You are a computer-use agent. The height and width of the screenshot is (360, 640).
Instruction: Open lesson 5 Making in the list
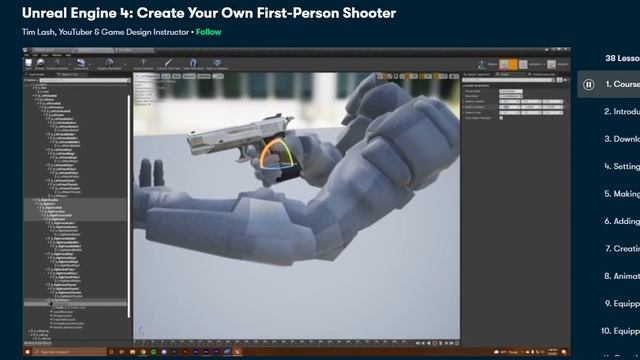[622, 193]
